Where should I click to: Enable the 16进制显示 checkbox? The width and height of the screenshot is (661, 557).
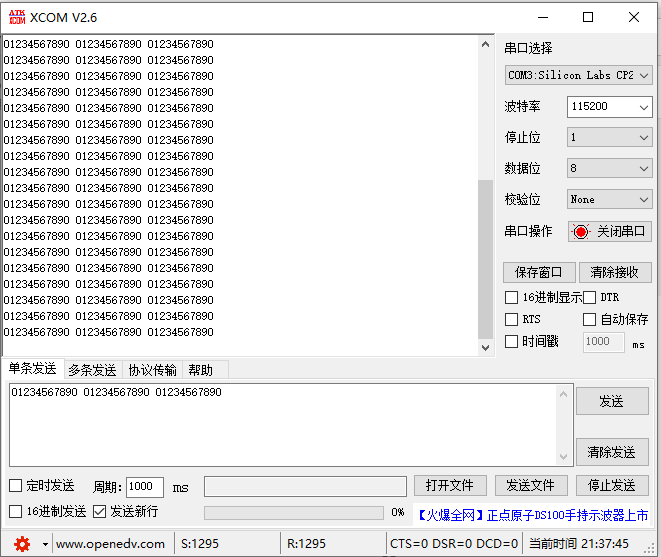click(x=511, y=297)
